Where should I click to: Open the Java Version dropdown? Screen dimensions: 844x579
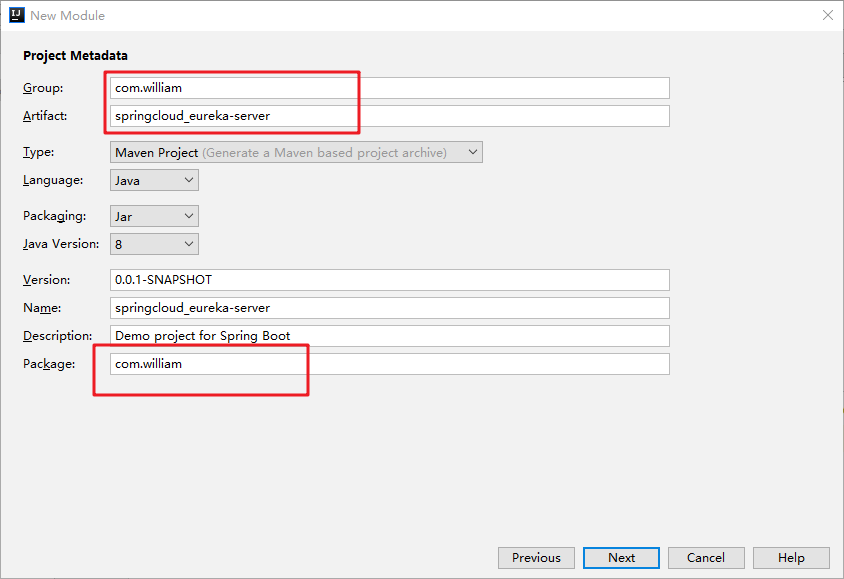point(154,244)
